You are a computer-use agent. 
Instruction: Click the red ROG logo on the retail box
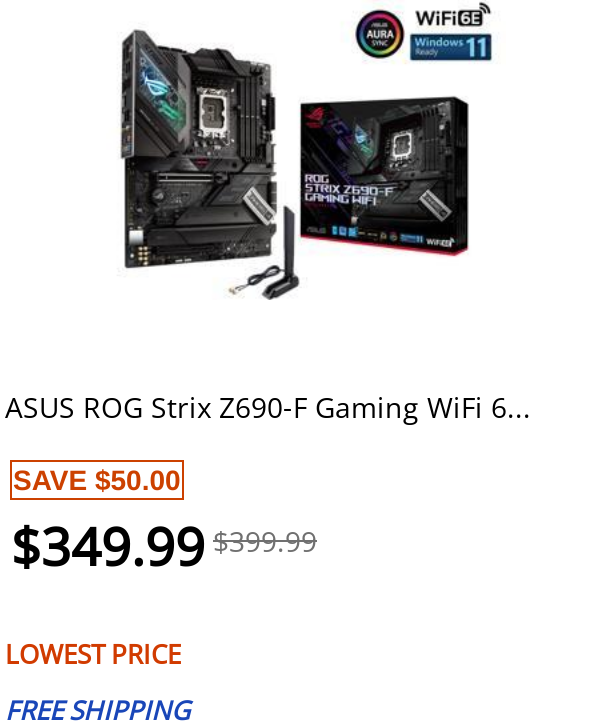pyautogui.click(x=315, y=117)
